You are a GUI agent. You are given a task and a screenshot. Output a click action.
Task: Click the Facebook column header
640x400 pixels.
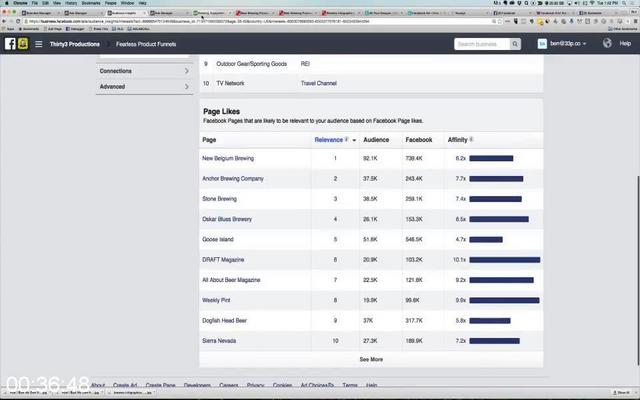419,140
